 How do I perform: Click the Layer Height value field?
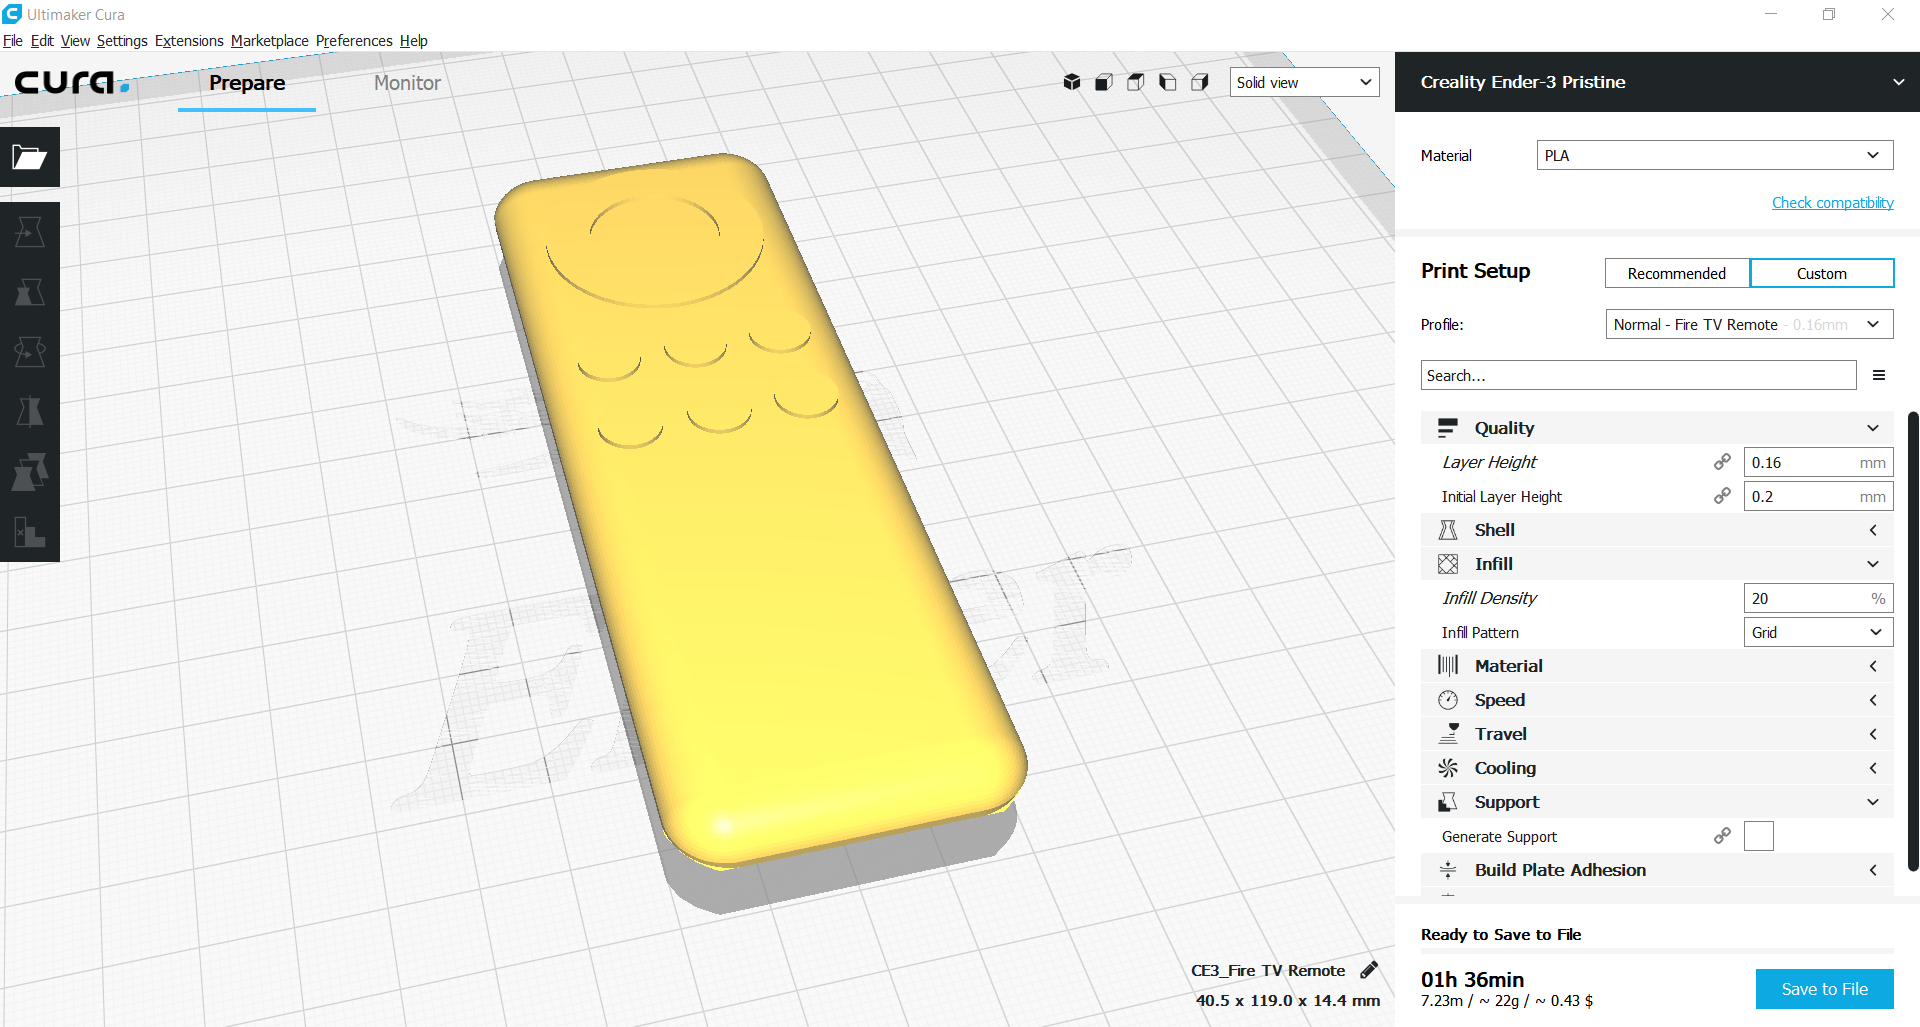(x=1819, y=462)
